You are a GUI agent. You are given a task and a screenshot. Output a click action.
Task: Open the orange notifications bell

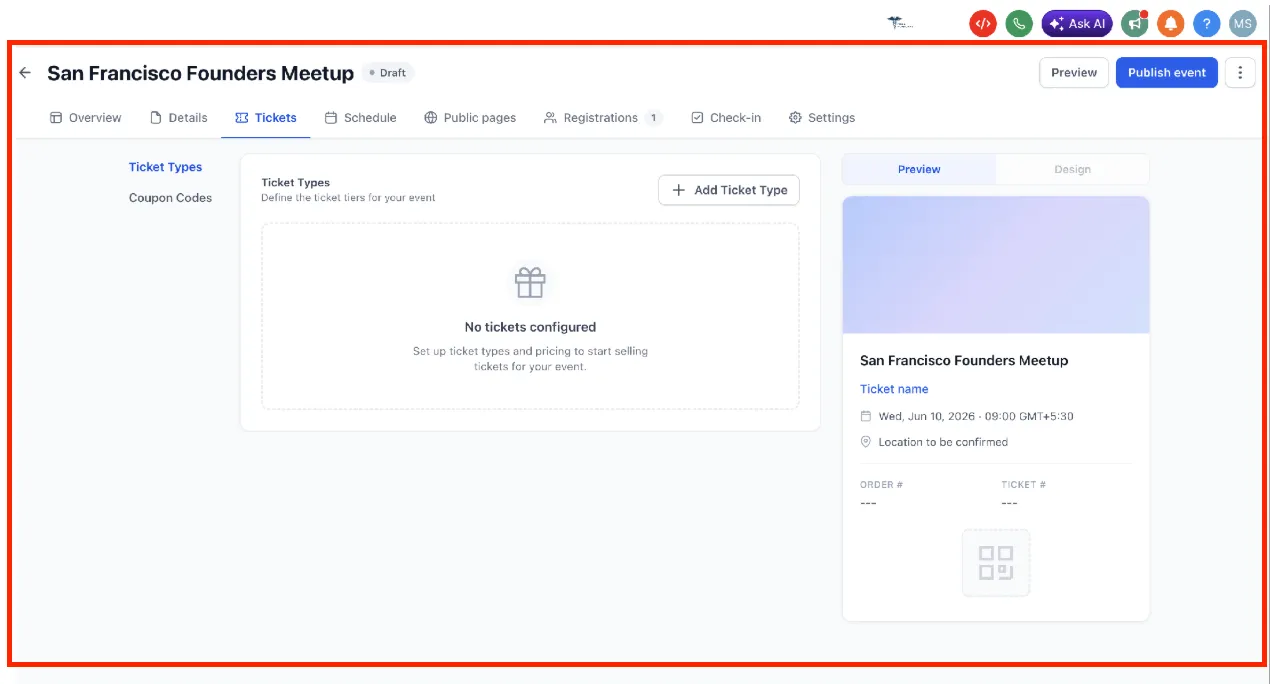click(x=1171, y=24)
